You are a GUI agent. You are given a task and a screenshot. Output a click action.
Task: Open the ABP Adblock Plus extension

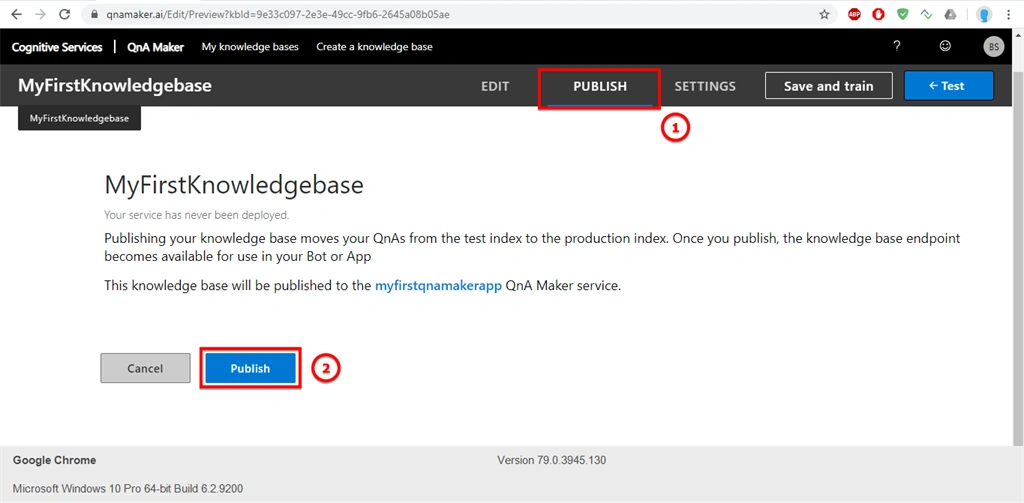[854, 14]
